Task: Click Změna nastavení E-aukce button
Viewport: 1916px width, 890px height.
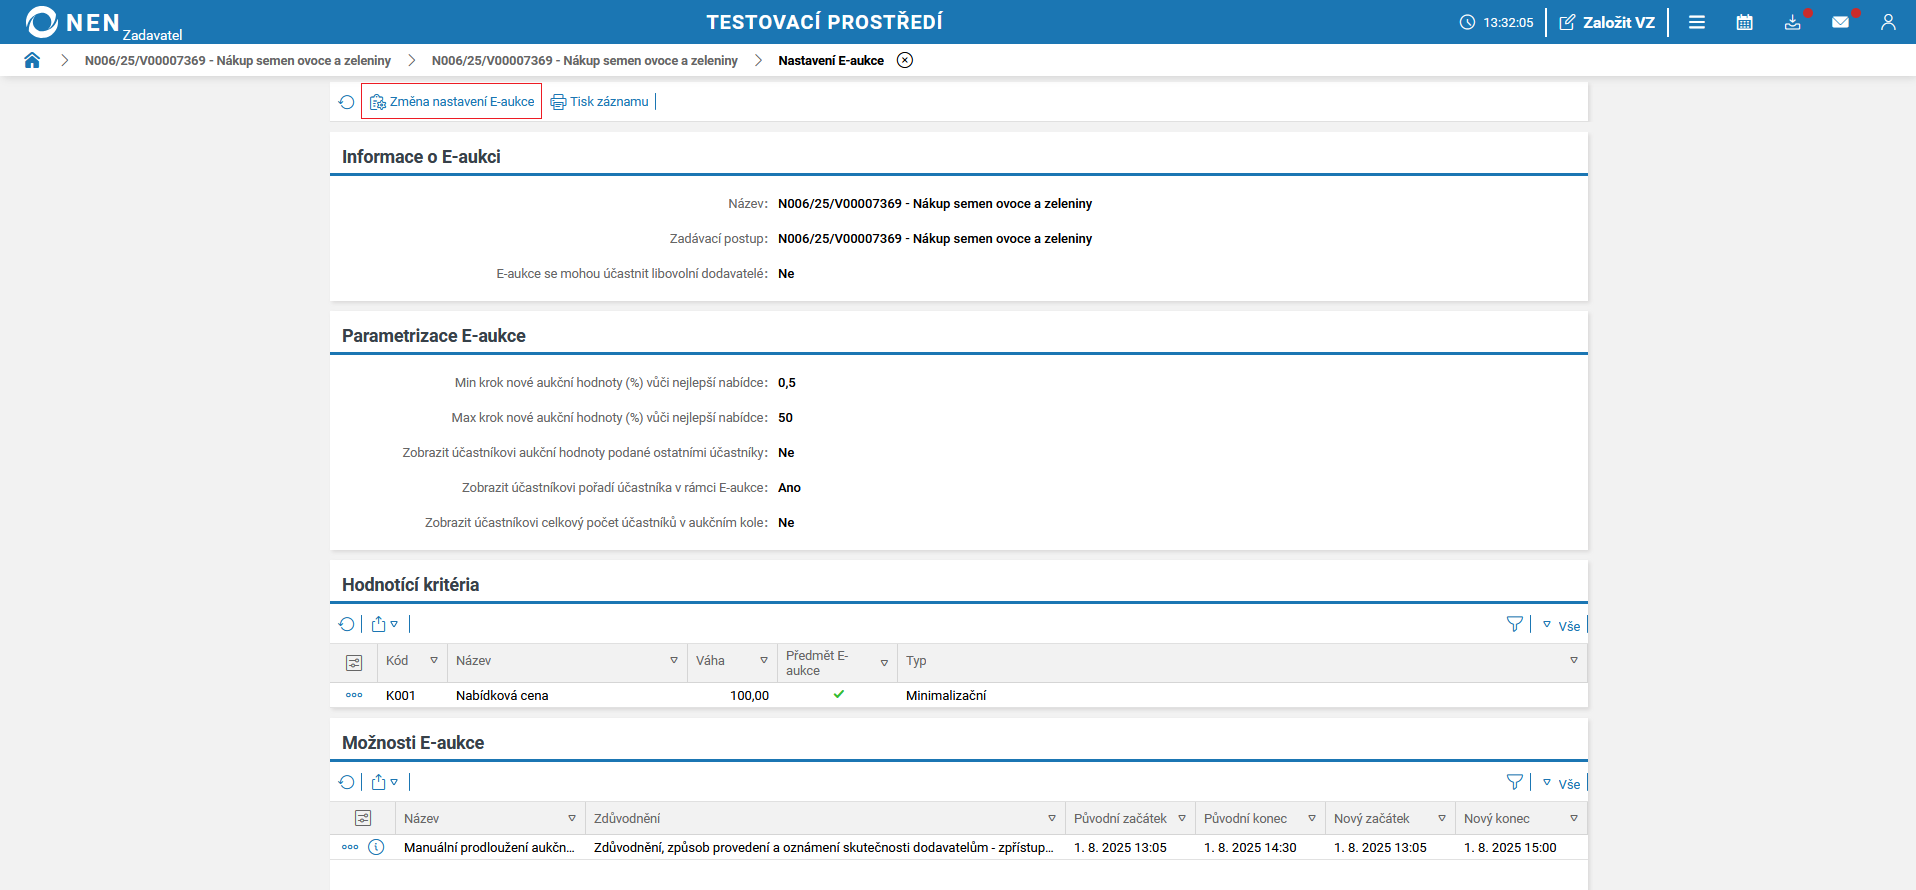Action: coord(452,101)
